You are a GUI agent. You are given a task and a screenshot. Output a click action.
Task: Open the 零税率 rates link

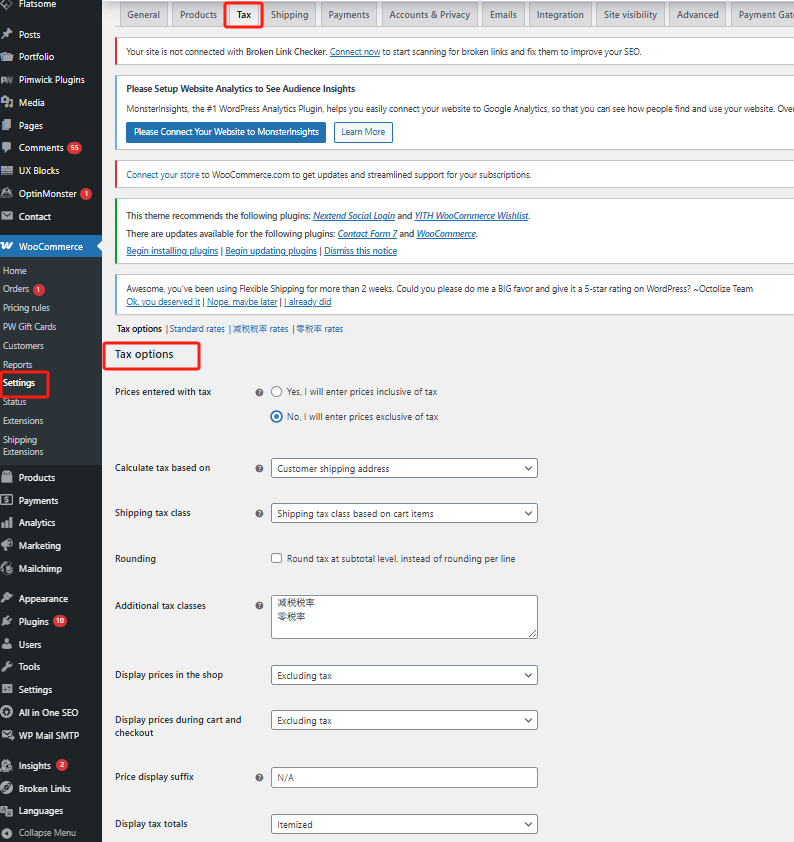coord(319,329)
